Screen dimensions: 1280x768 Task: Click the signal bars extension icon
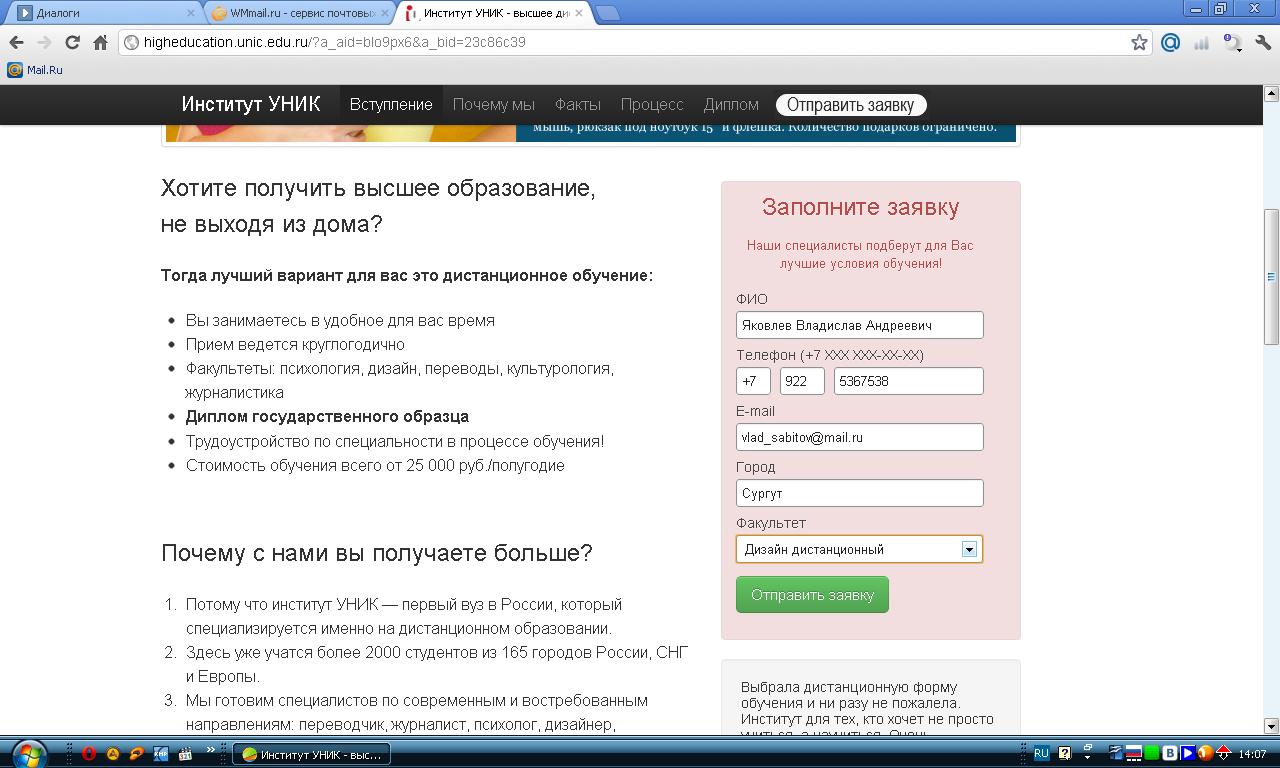coord(1202,42)
